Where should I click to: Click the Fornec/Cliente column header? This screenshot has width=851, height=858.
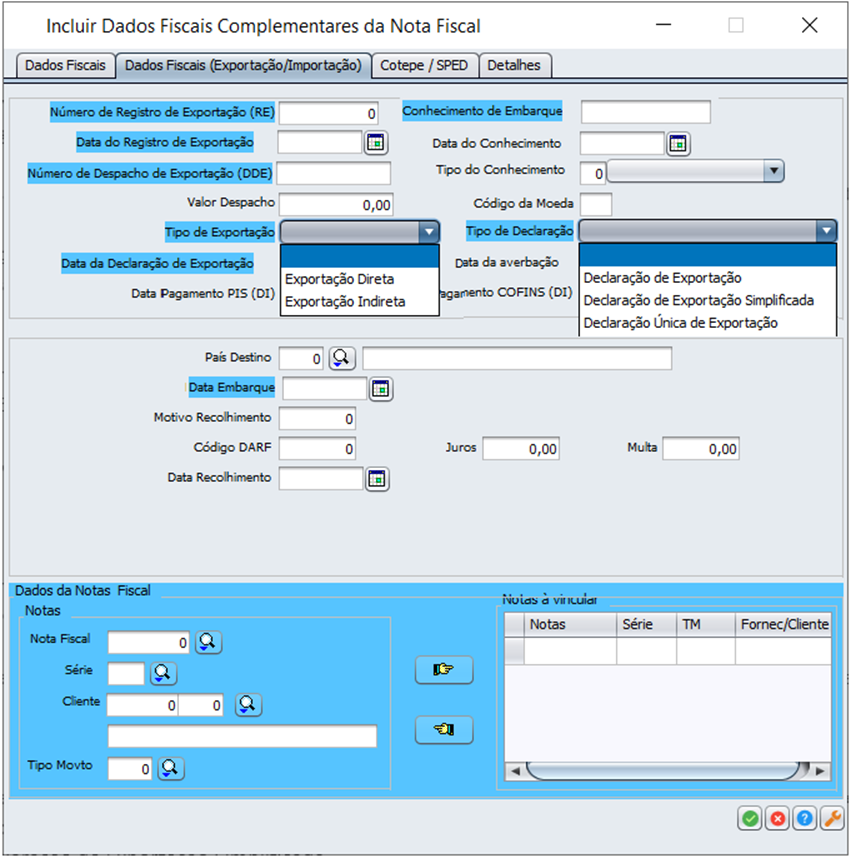pyautogui.click(x=784, y=624)
